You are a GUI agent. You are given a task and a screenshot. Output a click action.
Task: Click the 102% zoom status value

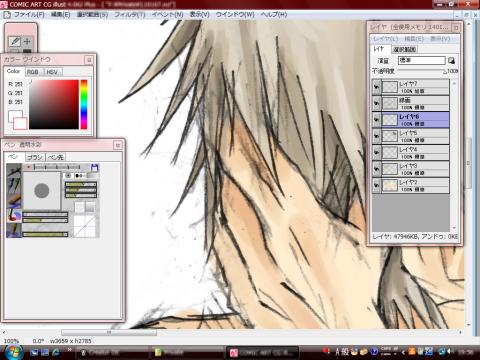coord(11,341)
